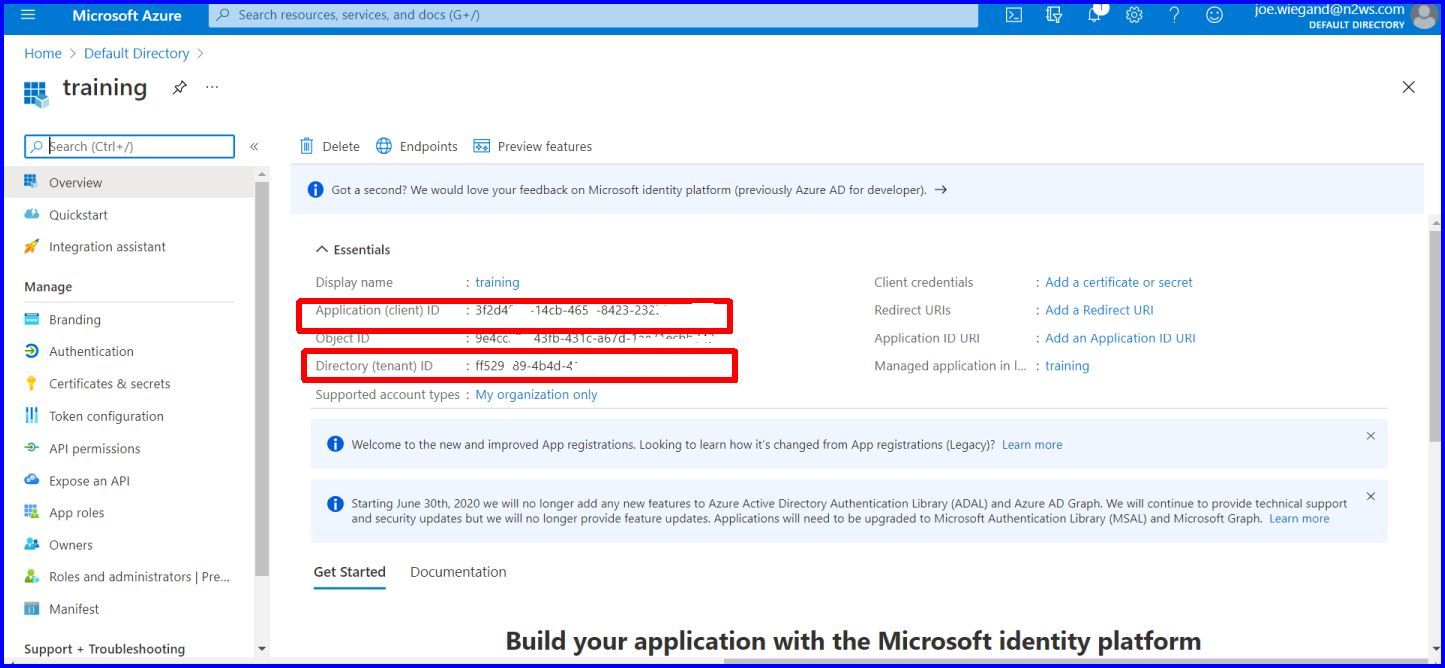Select the Get Started tab
This screenshot has width=1445, height=668.
[349, 572]
